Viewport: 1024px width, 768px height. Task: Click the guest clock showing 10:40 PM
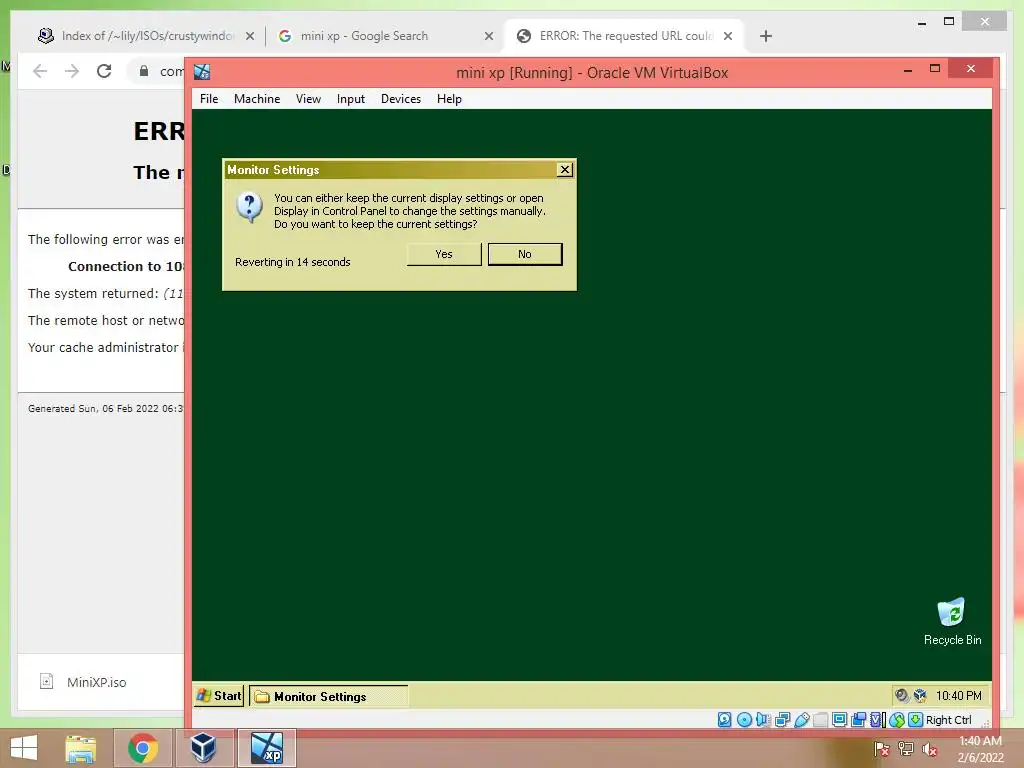958,696
